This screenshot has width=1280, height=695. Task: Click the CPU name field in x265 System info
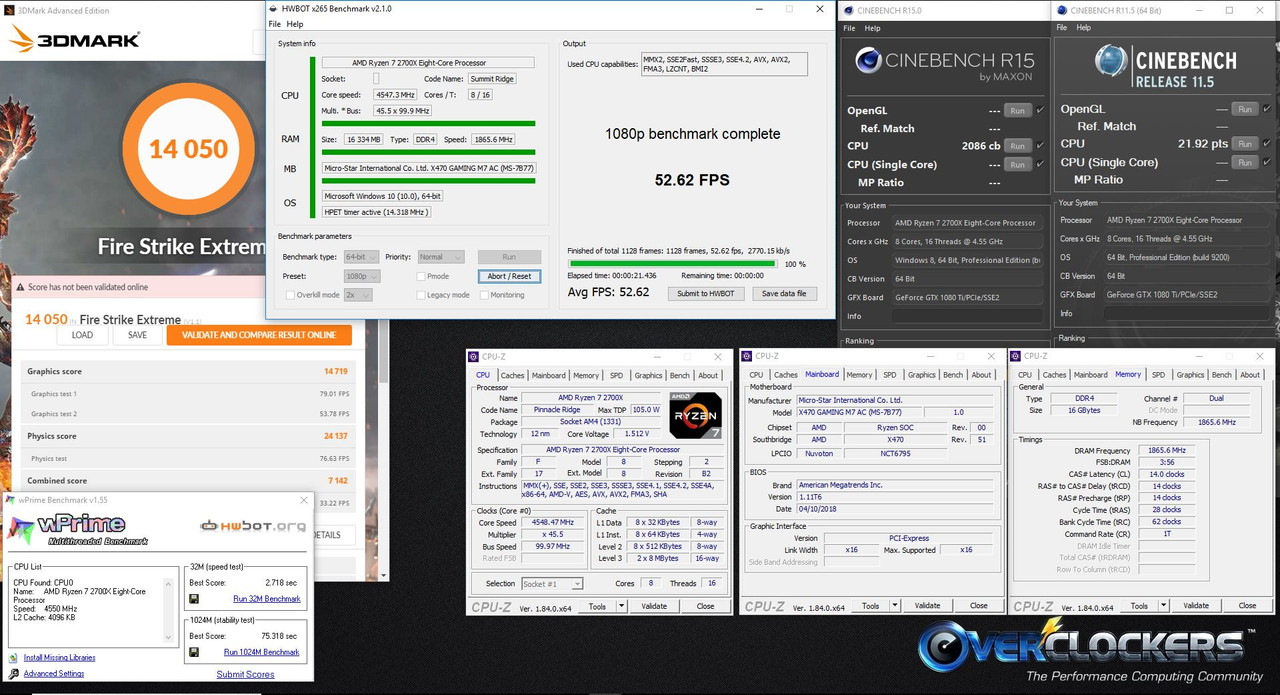click(x=428, y=62)
